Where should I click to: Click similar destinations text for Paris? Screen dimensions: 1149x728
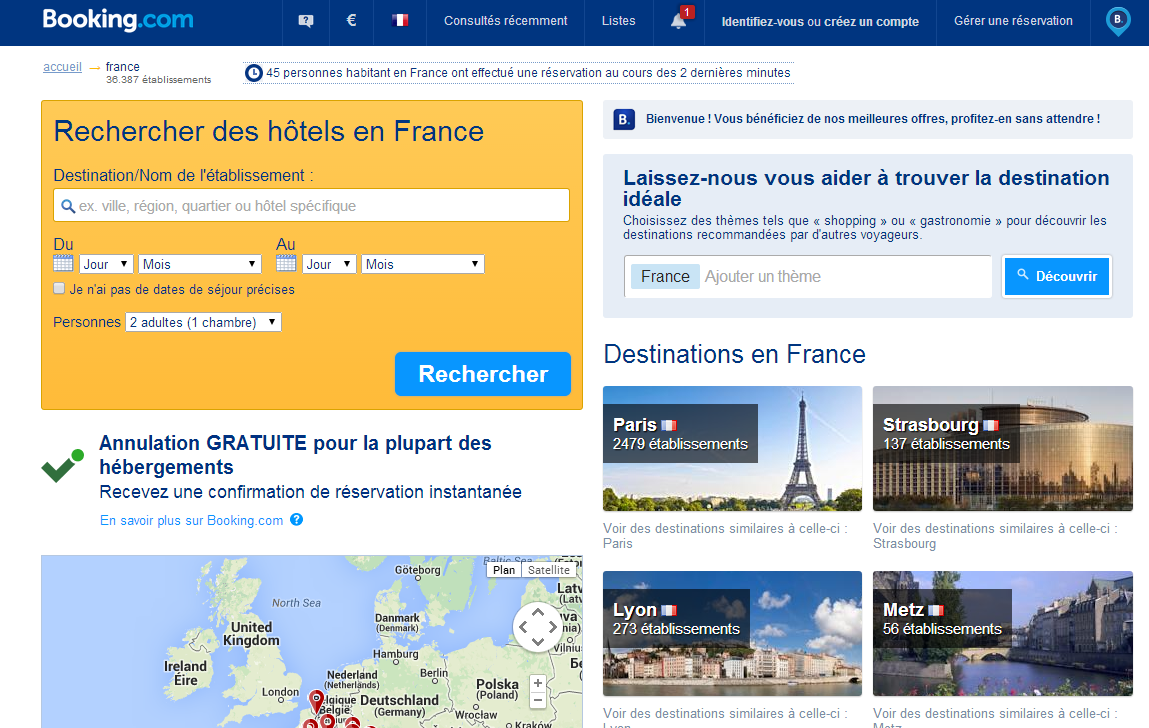tap(725, 536)
